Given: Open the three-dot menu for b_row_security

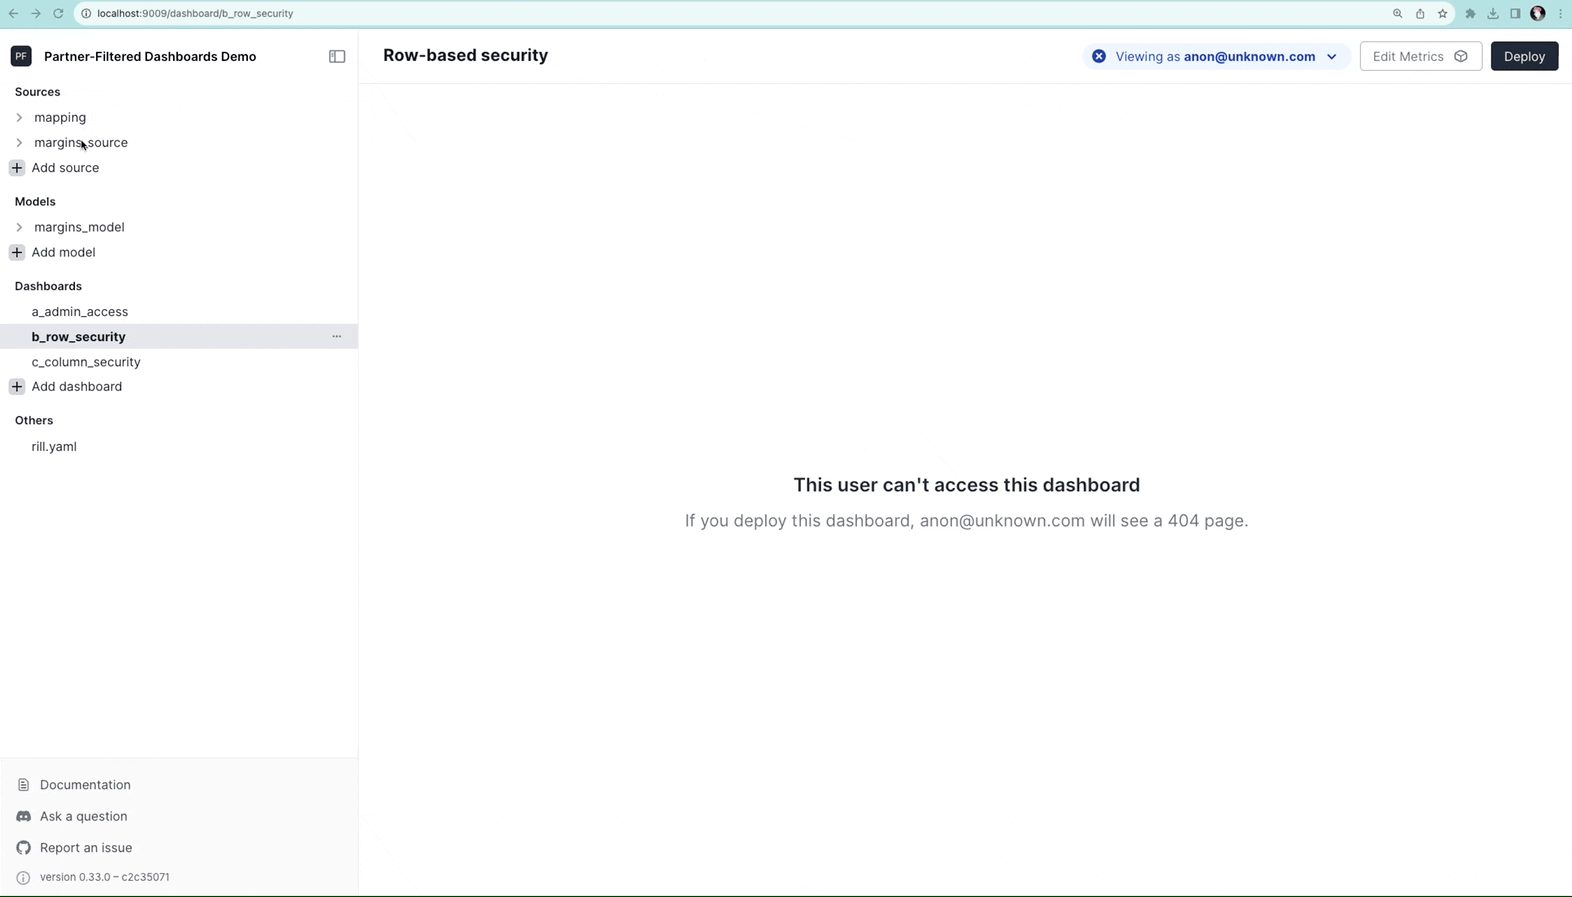Looking at the screenshot, I should click(x=337, y=337).
